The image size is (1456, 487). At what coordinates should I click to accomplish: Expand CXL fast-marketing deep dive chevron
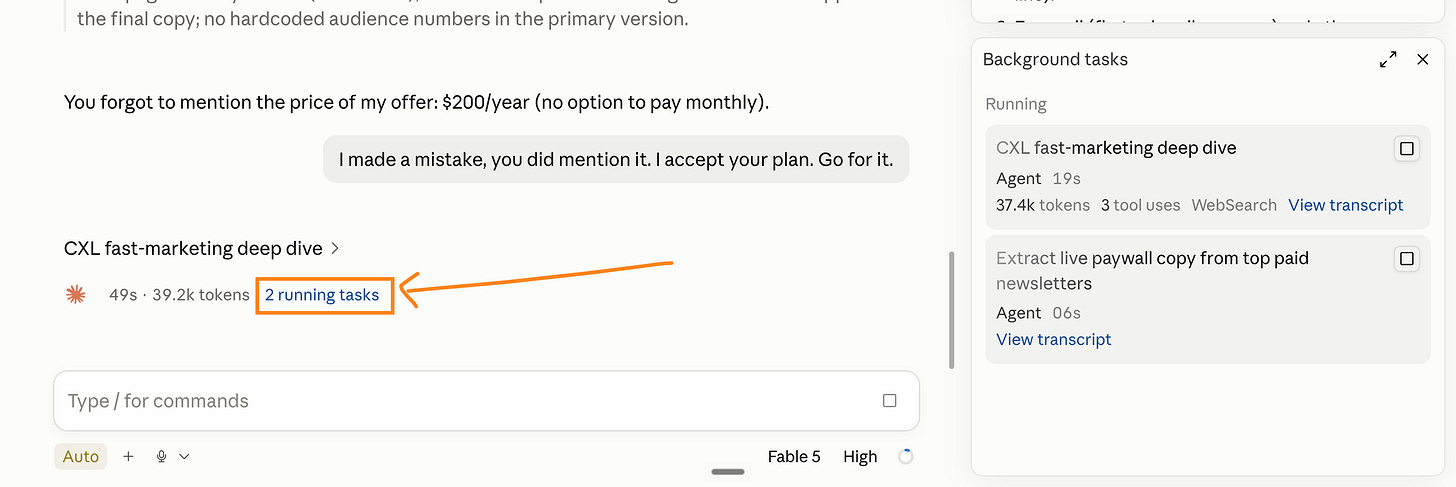coord(335,248)
